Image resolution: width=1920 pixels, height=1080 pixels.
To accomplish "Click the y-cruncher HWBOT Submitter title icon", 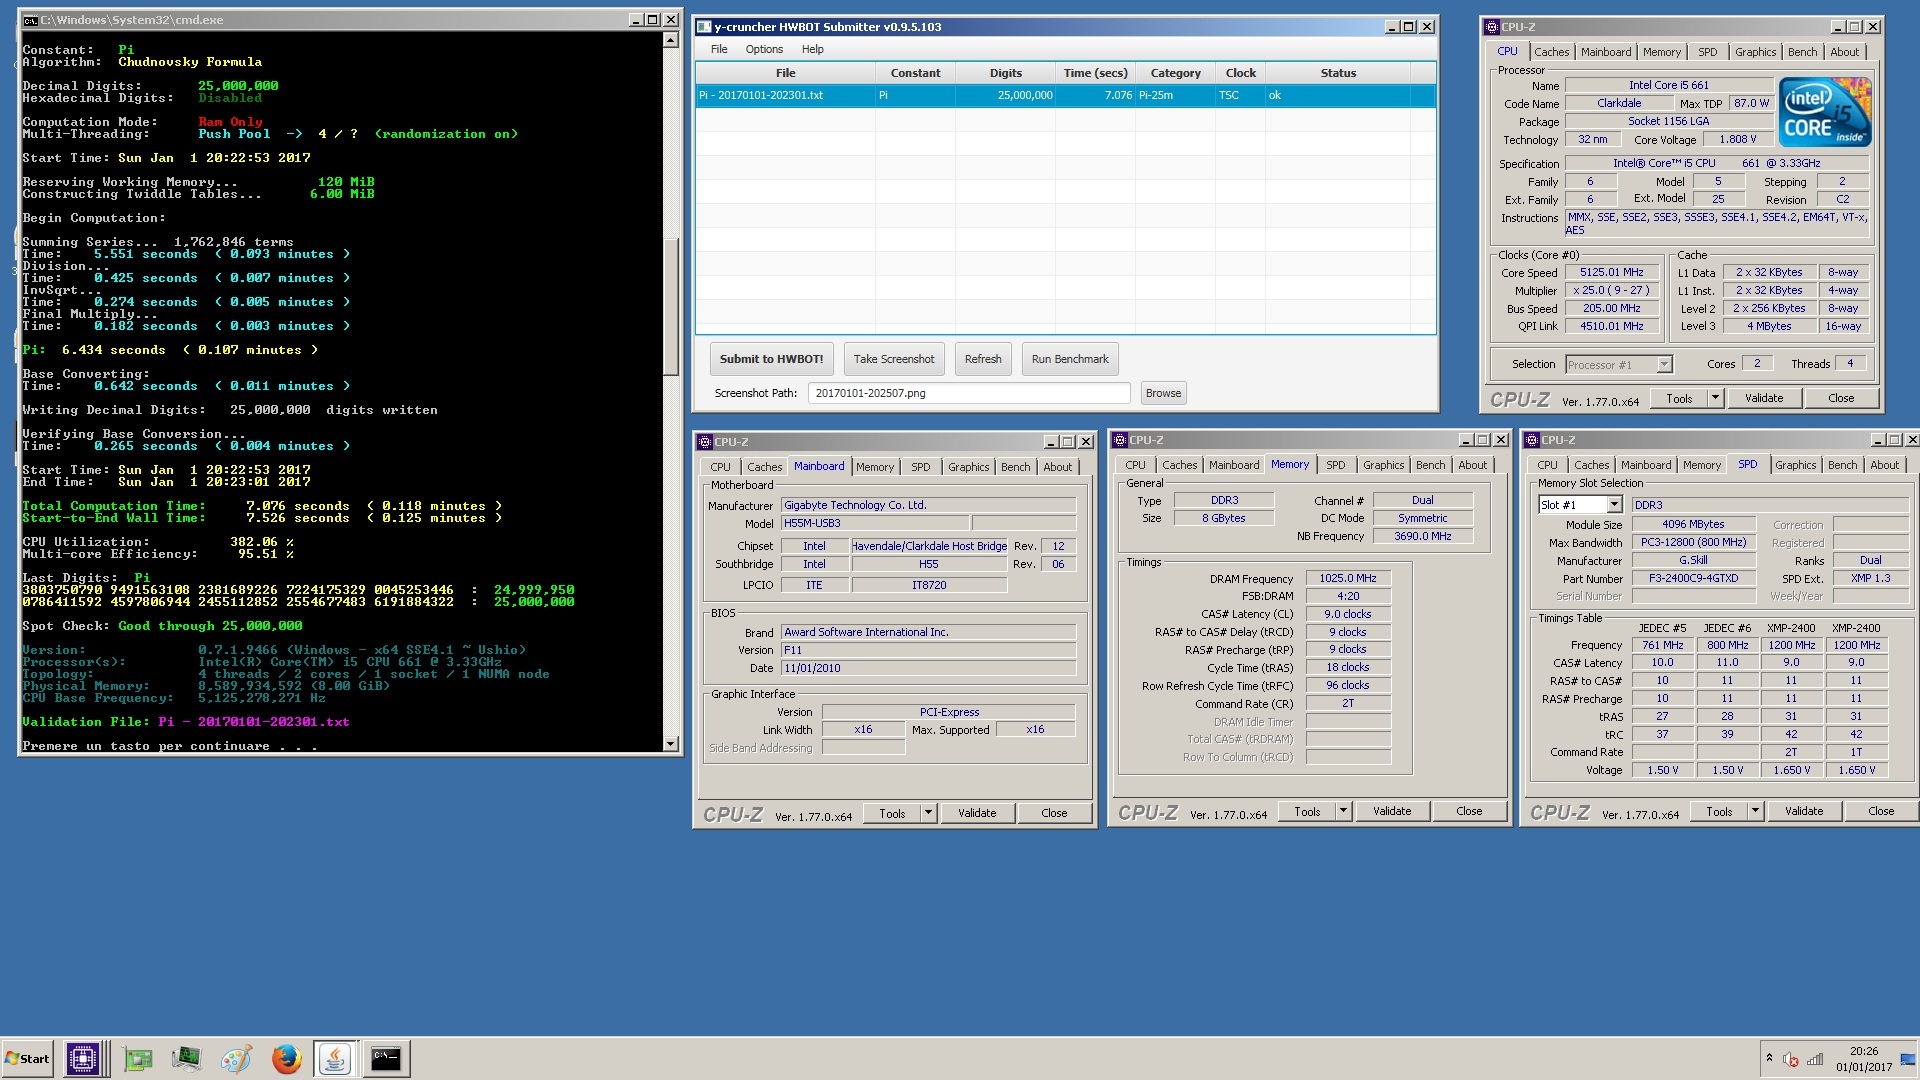I will point(704,27).
